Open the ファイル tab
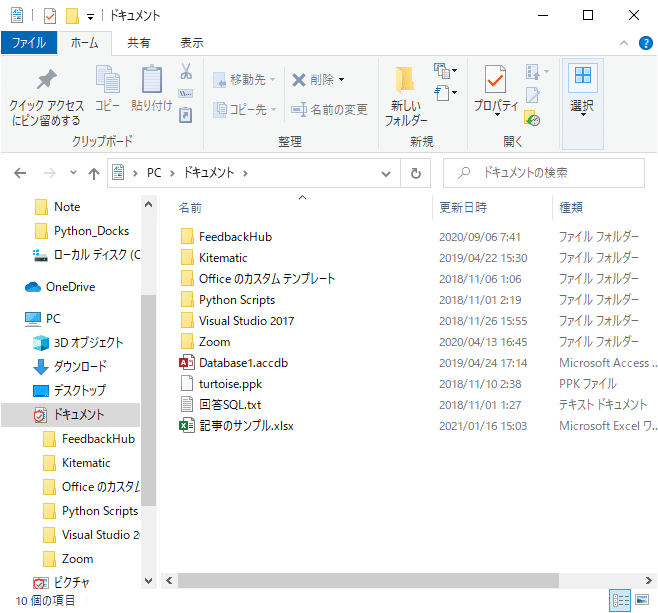 [29, 43]
